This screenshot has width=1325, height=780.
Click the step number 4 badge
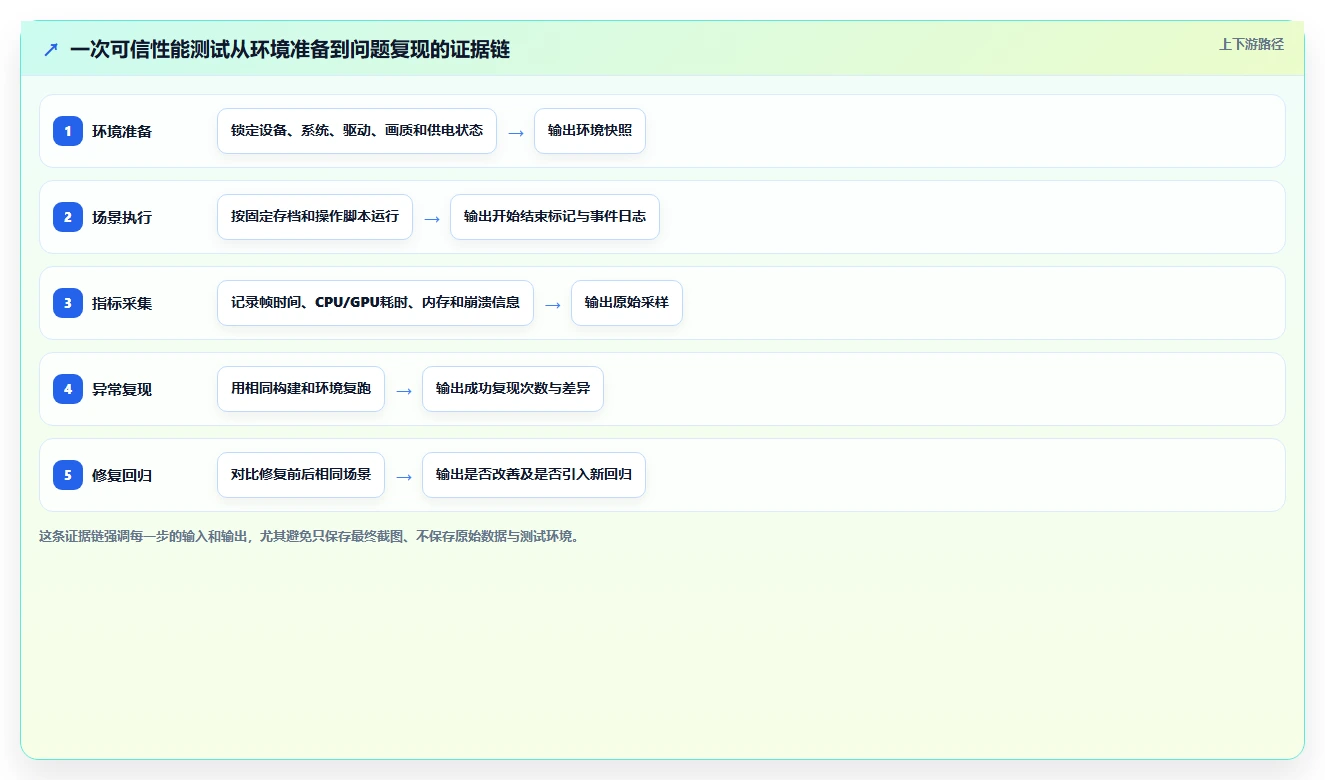click(68, 389)
